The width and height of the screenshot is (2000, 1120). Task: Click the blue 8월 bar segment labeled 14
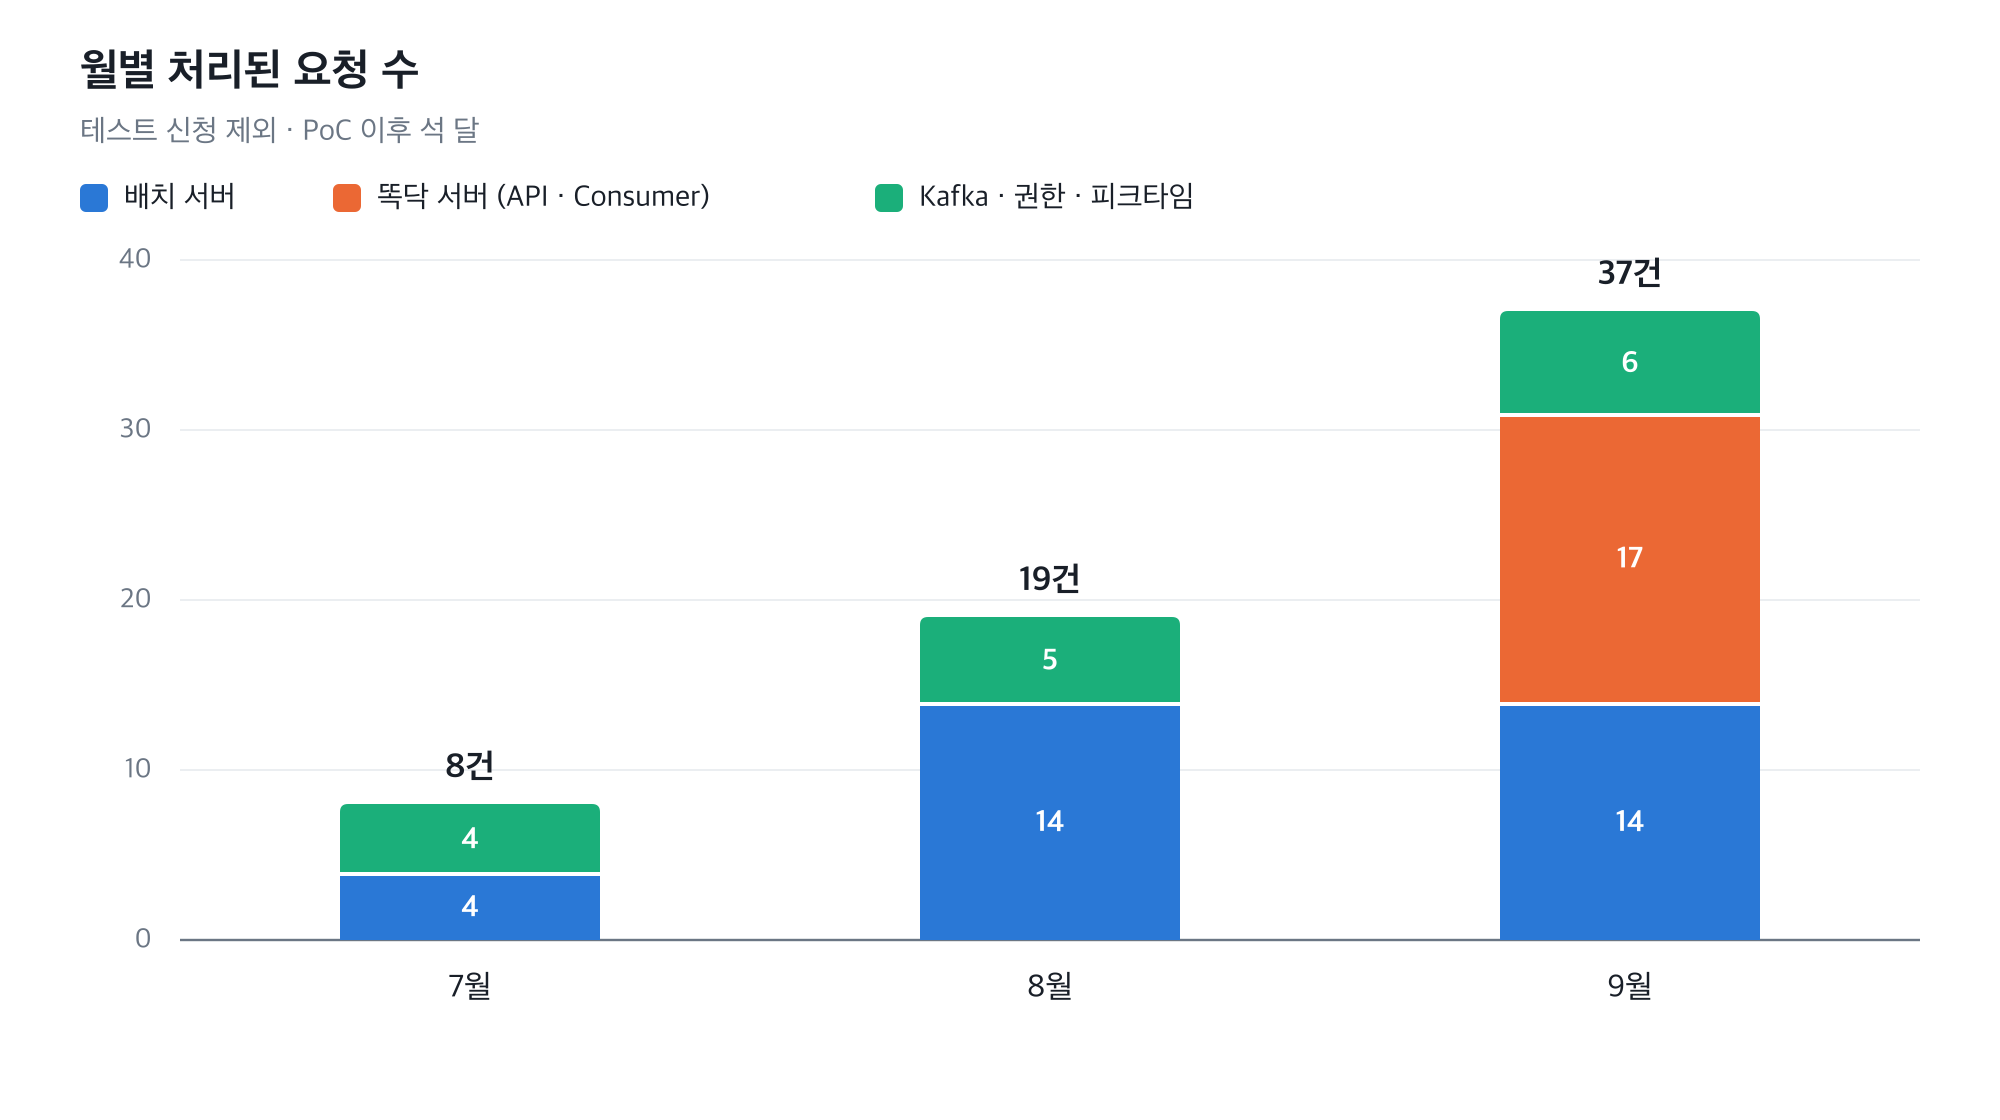[x=1050, y=822]
